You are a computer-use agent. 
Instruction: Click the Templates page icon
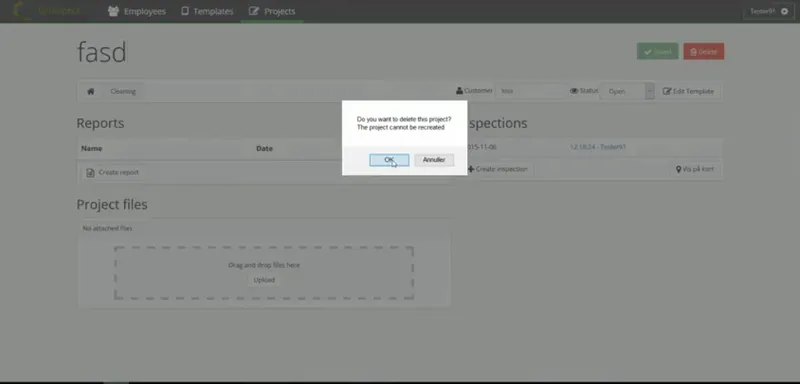click(185, 11)
